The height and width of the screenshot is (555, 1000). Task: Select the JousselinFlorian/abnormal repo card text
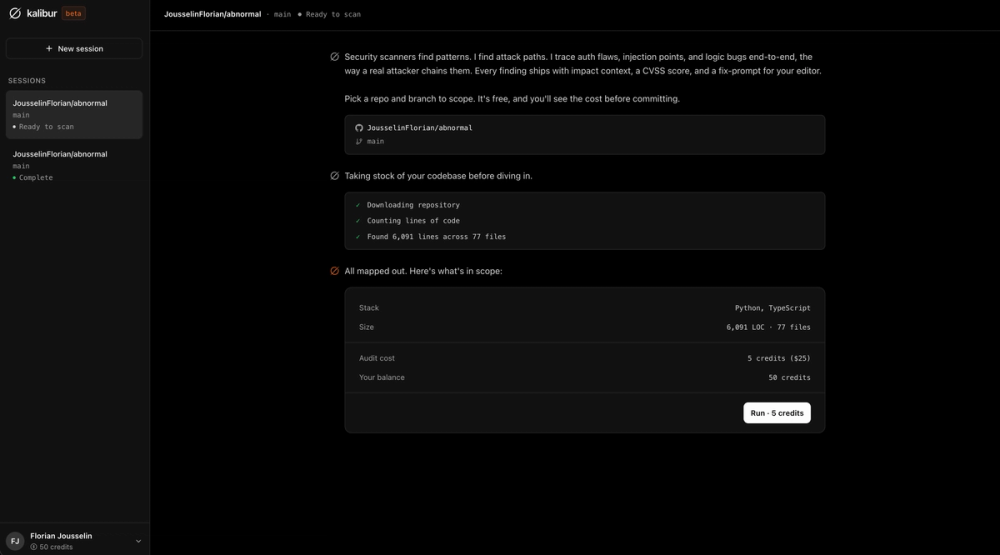tap(420, 128)
